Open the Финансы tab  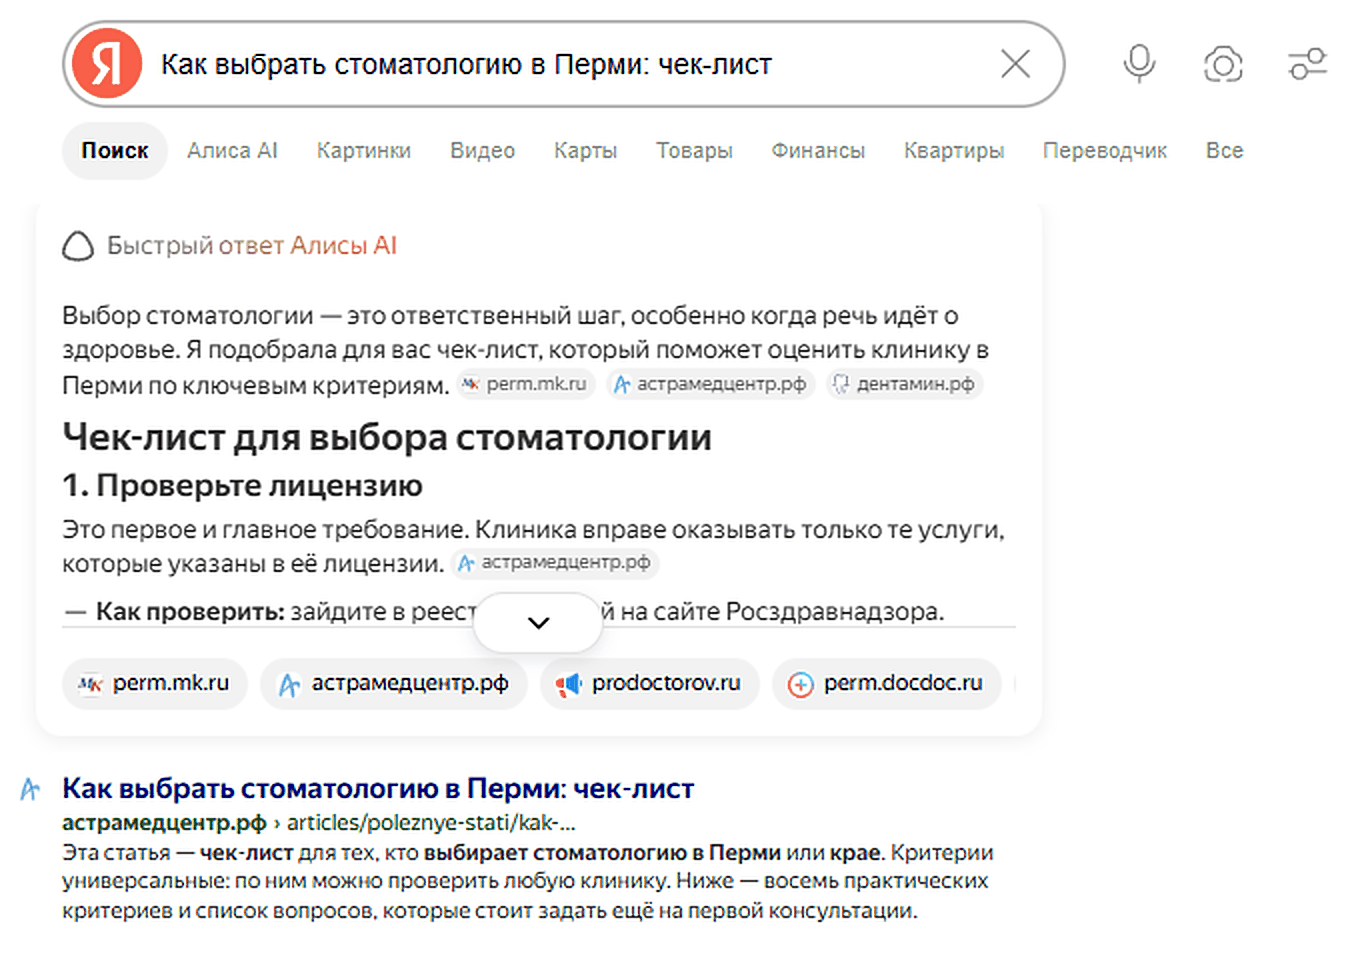(x=818, y=151)
